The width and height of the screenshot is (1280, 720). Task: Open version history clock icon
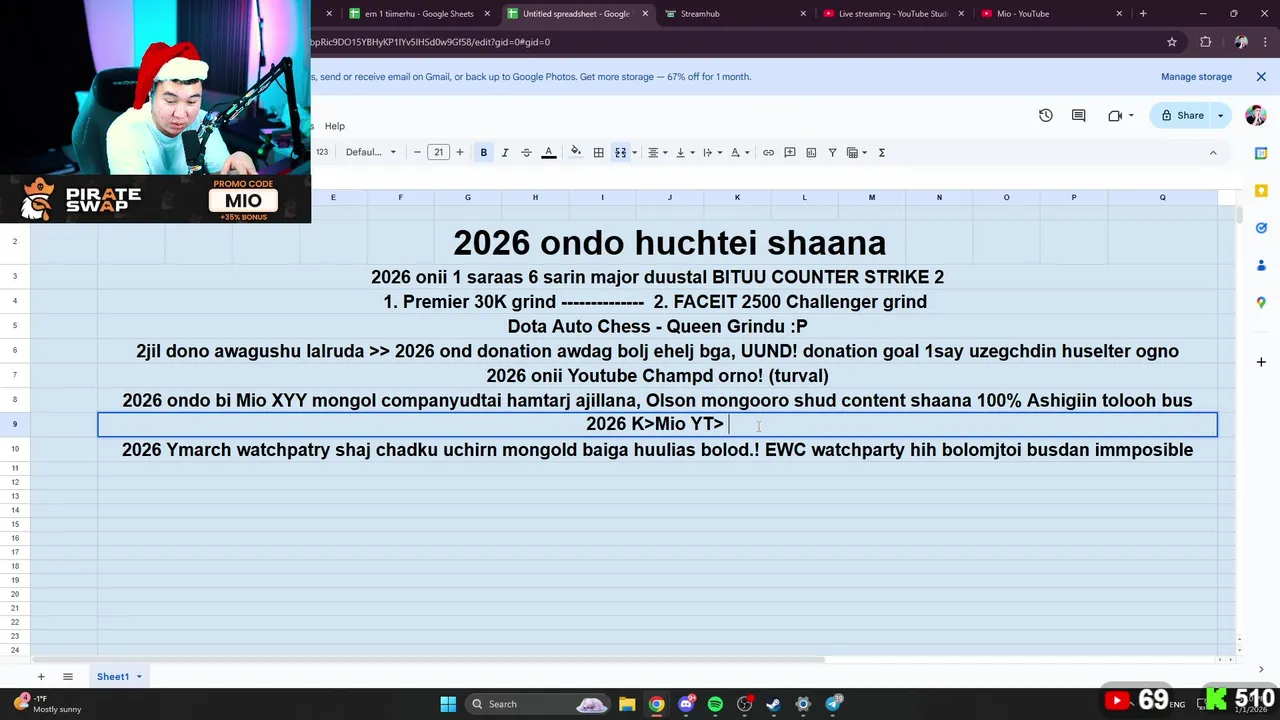pyautogui.click(x=1045, y=116)
